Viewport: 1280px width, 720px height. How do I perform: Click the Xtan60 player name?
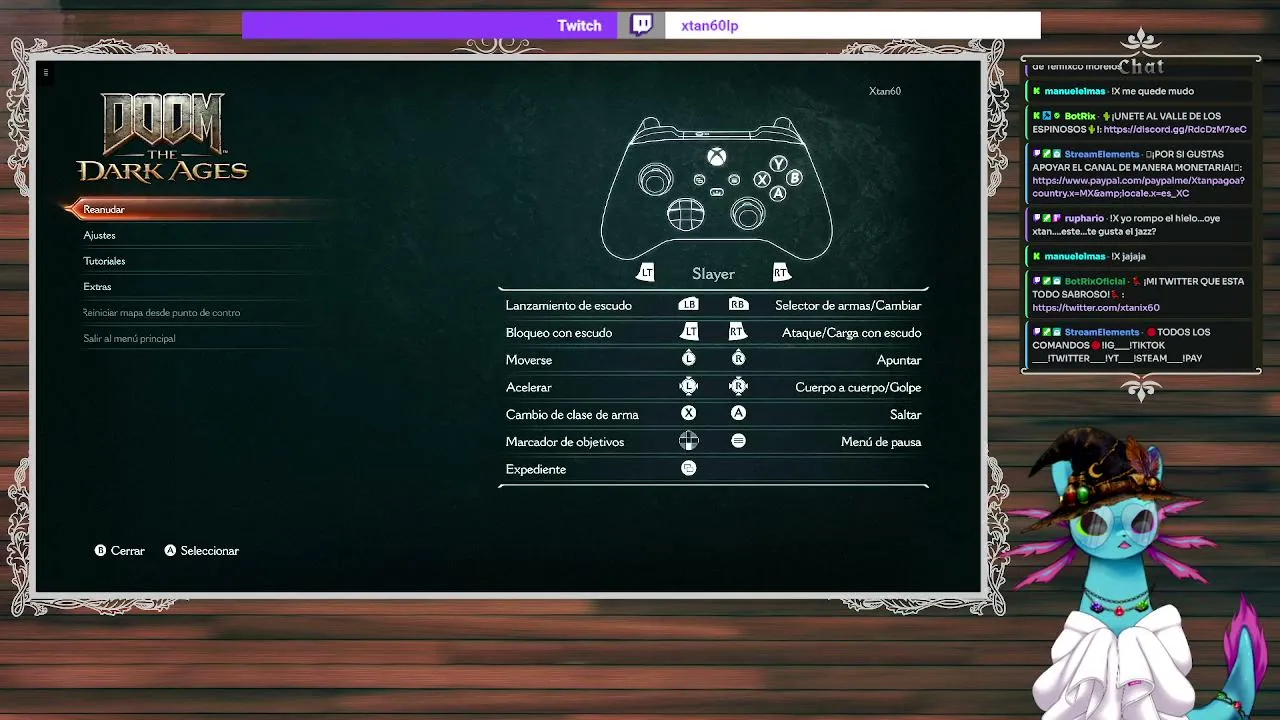[885, 91]
